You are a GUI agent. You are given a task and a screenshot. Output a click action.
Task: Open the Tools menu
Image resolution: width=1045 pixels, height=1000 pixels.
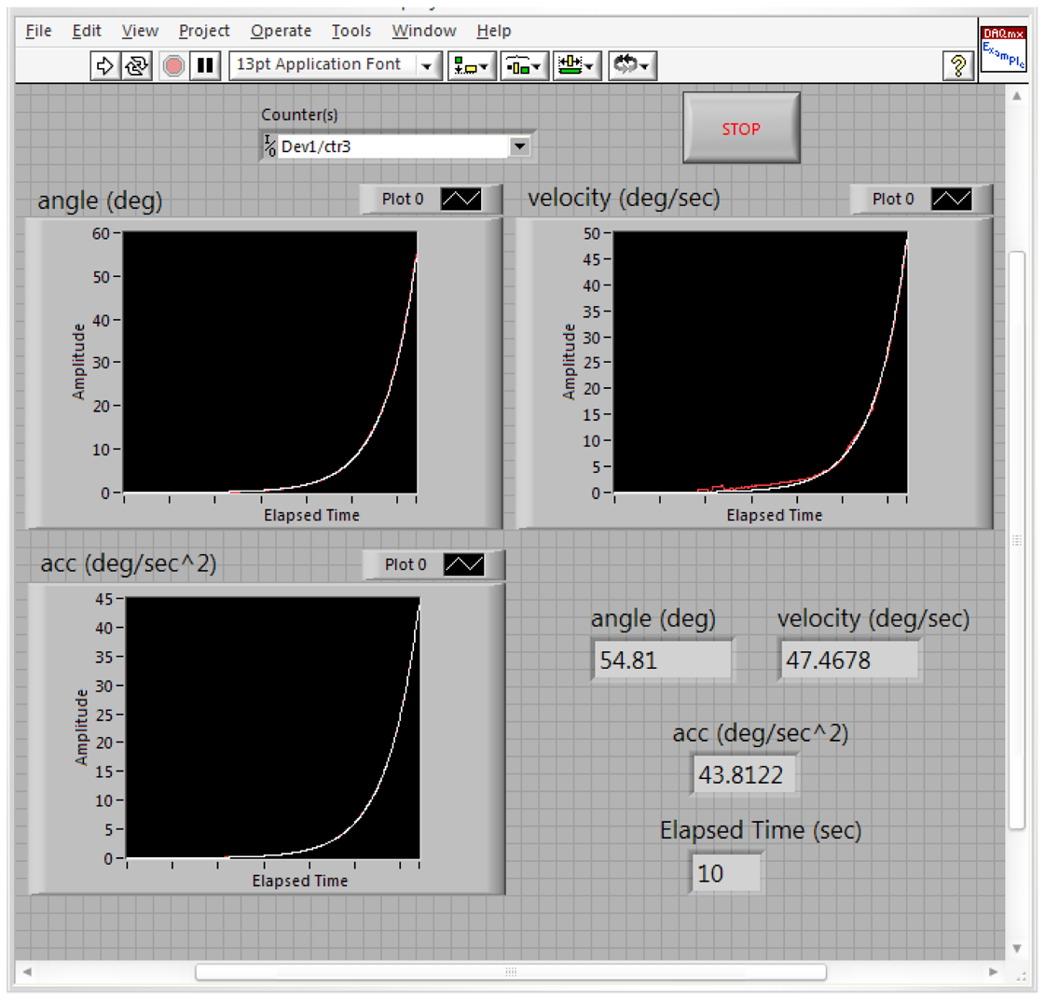(x=351, y=31)
